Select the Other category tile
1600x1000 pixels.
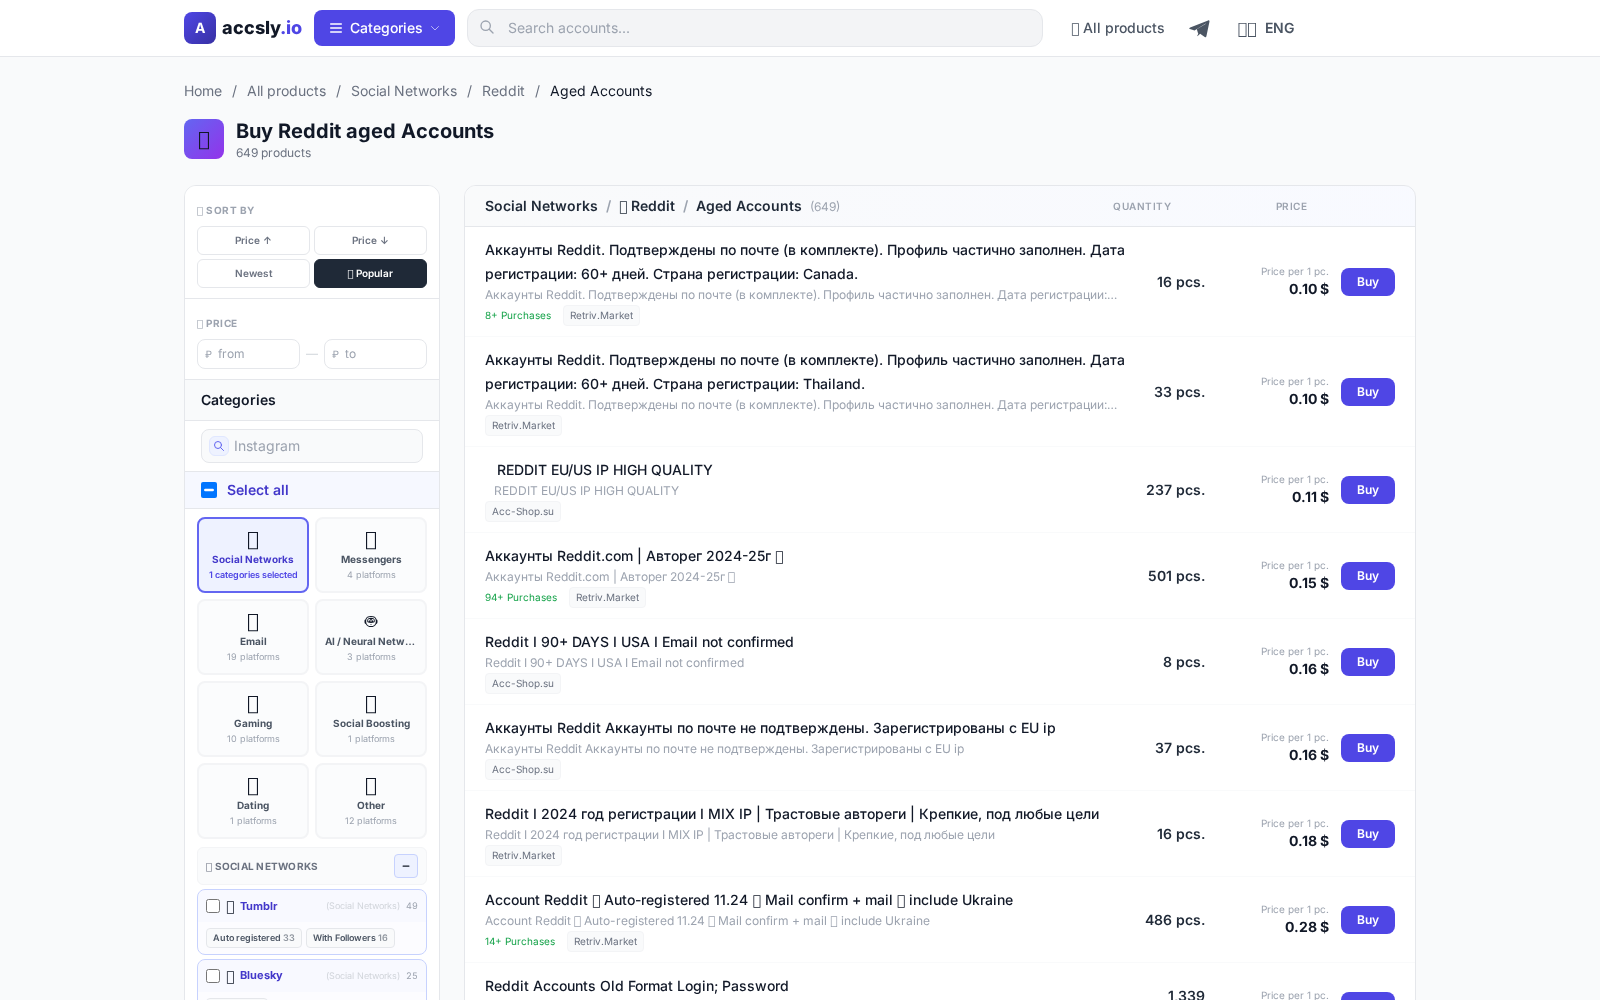click(x=371, y=801)
